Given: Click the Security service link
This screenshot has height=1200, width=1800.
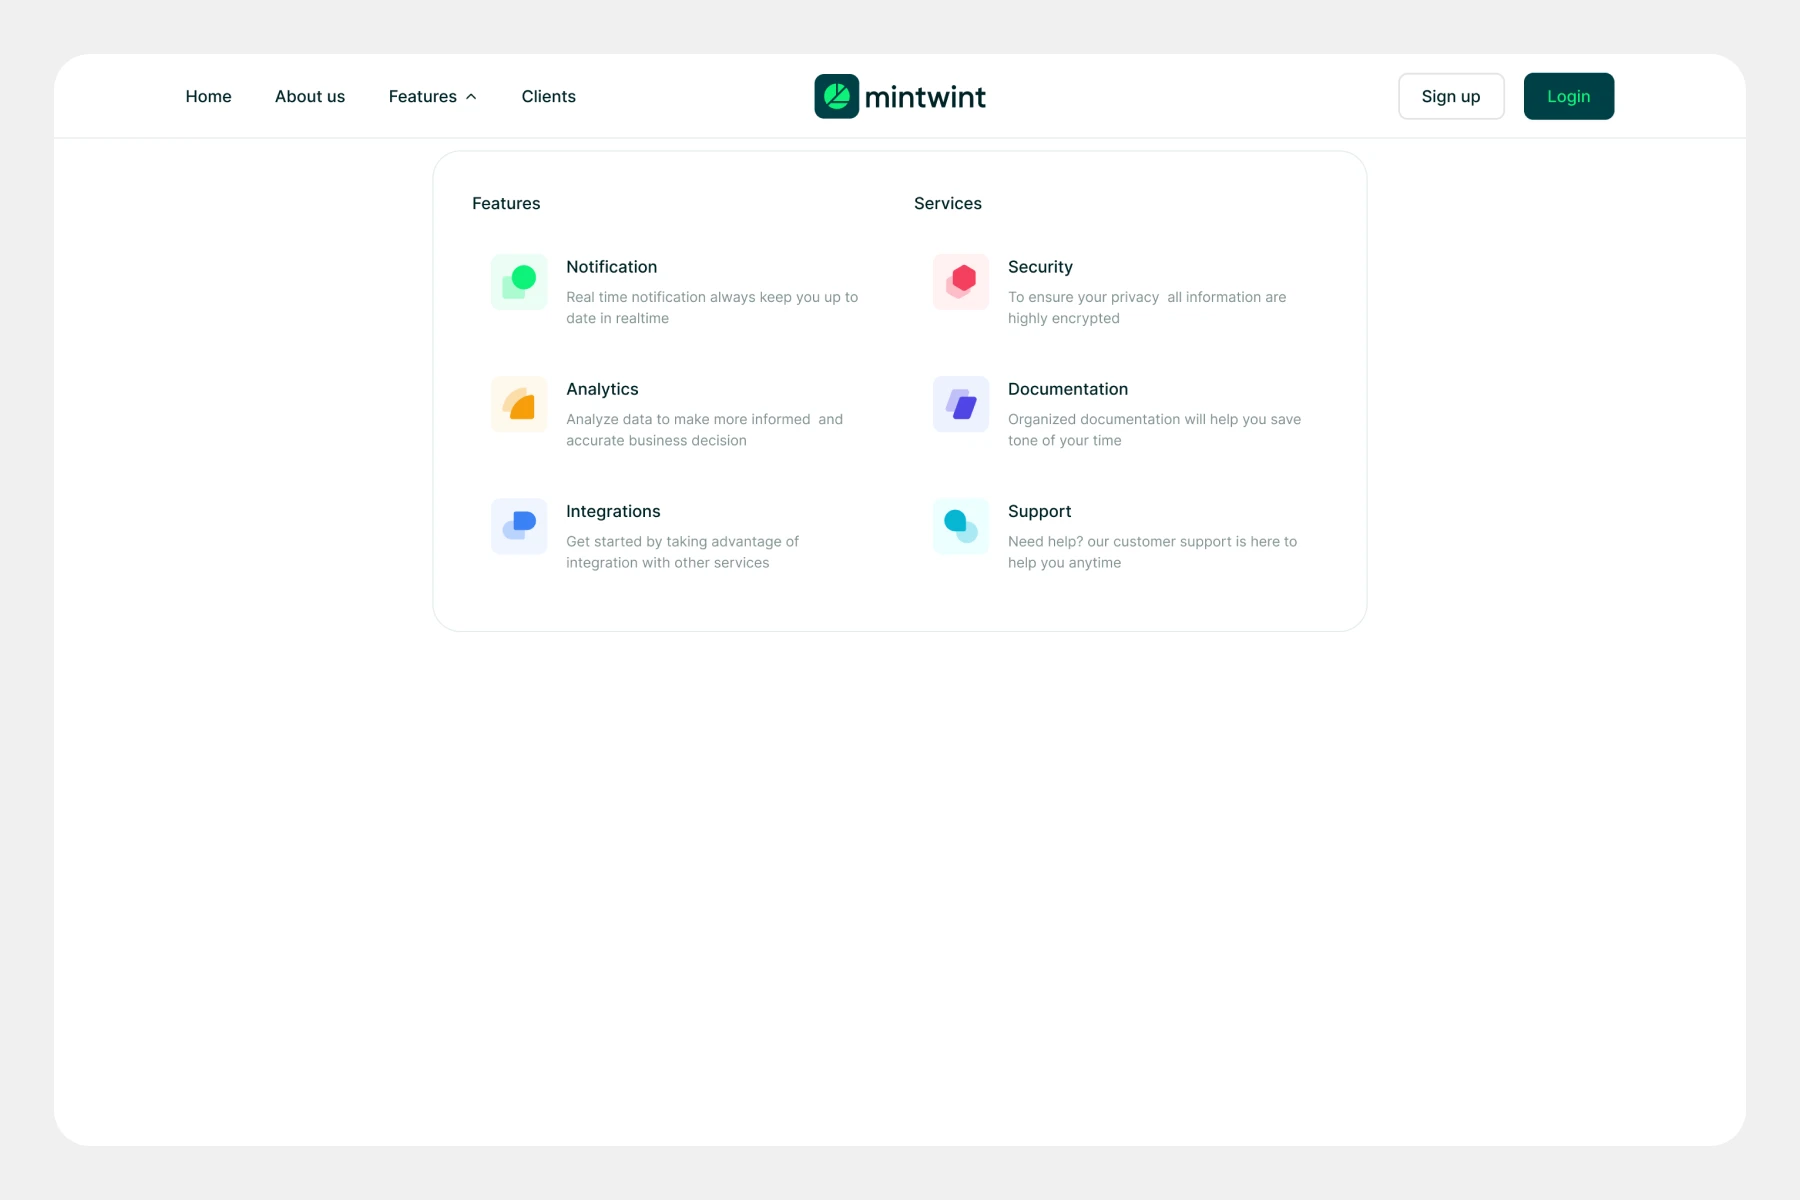Looking at the screenshot, I should click(x=1040, y=267).
